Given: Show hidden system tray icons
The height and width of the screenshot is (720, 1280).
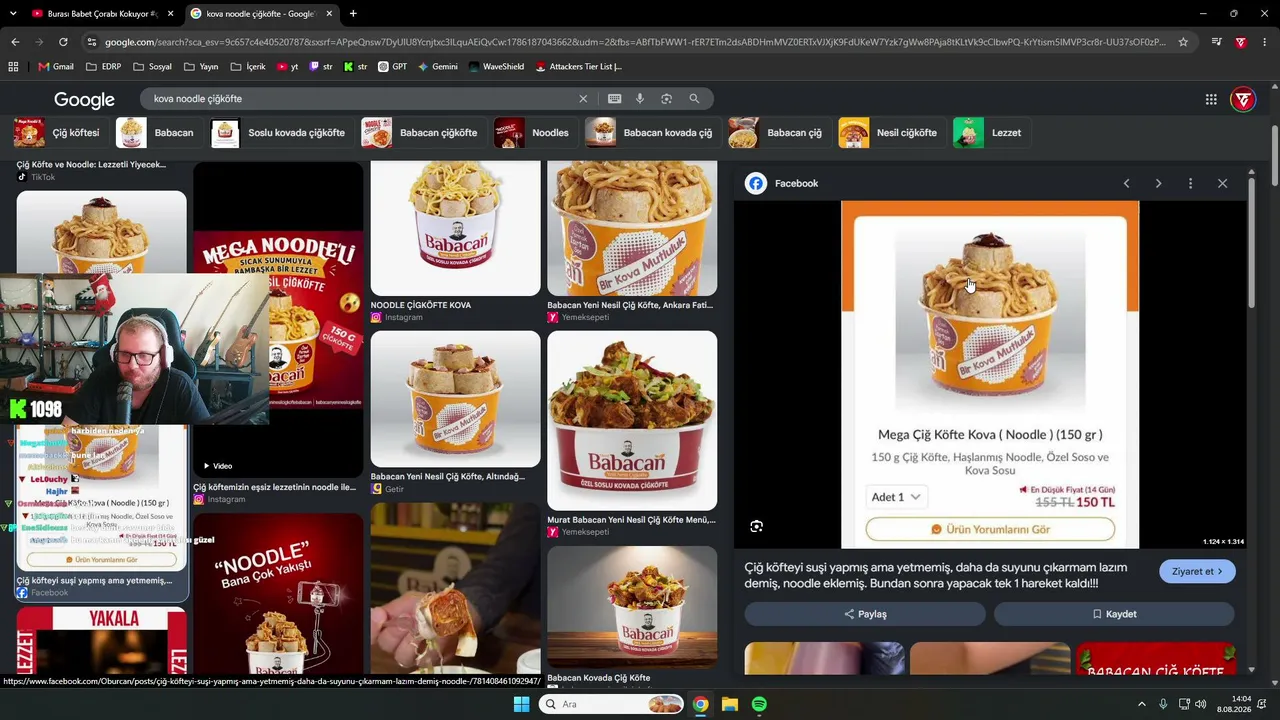Looking at the screenshot, I should click(1142, 704).
